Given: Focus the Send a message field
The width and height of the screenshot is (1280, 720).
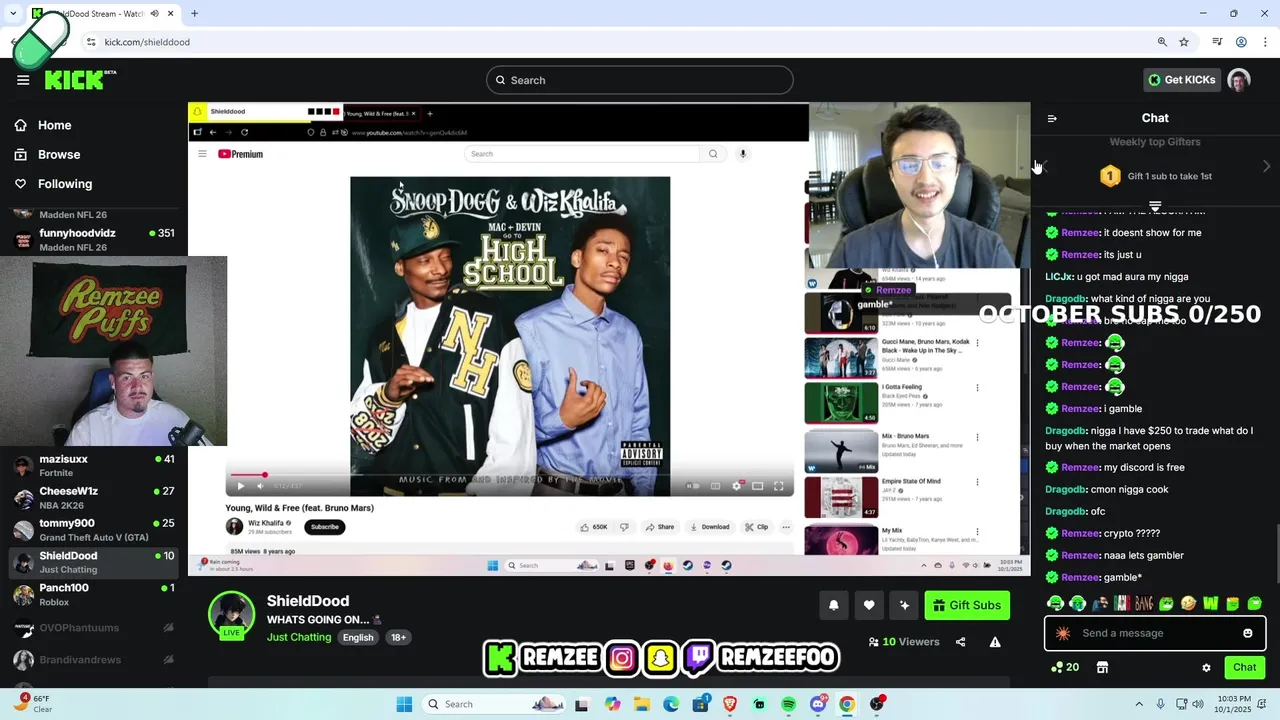Looking at the screenshot, I should pyautogui.click(x=1155, y=633).
